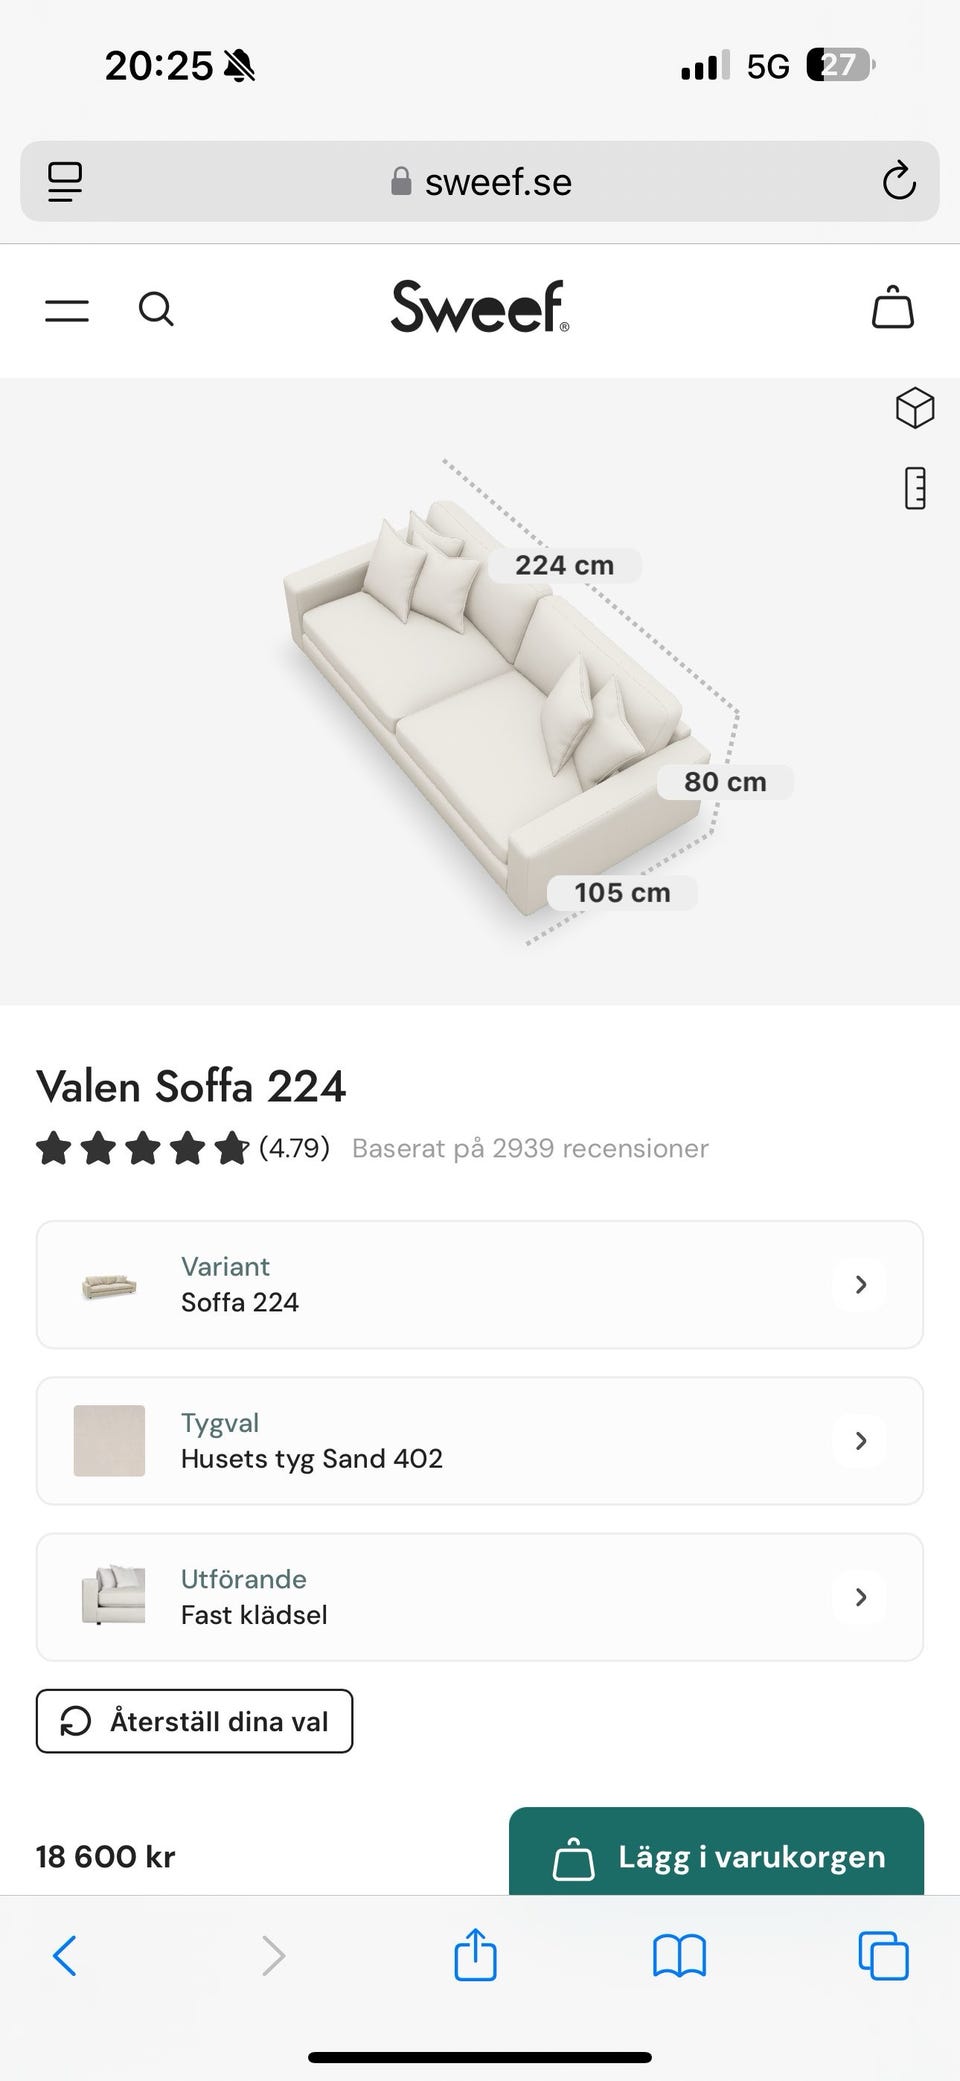Expand the Utförande Fast klädsel option

pyautogui.click(x=480, y=1597)
